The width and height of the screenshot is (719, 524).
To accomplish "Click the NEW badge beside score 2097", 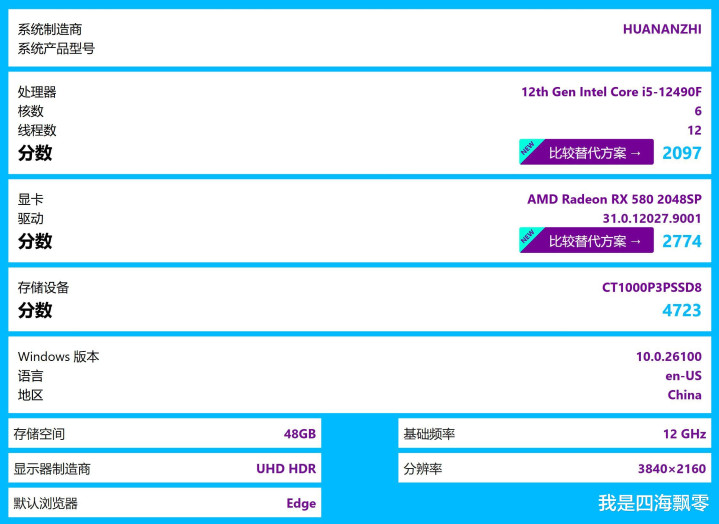I will [x=528, y=148].
